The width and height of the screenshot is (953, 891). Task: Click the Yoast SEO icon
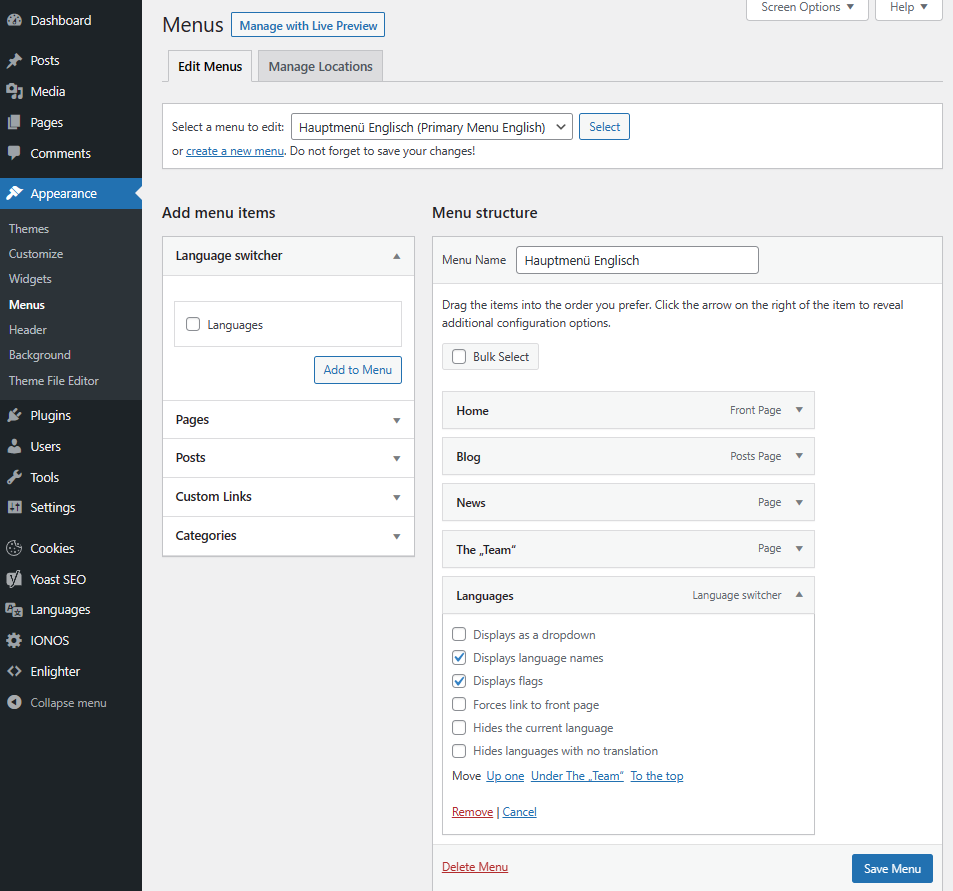coord(14,579)
